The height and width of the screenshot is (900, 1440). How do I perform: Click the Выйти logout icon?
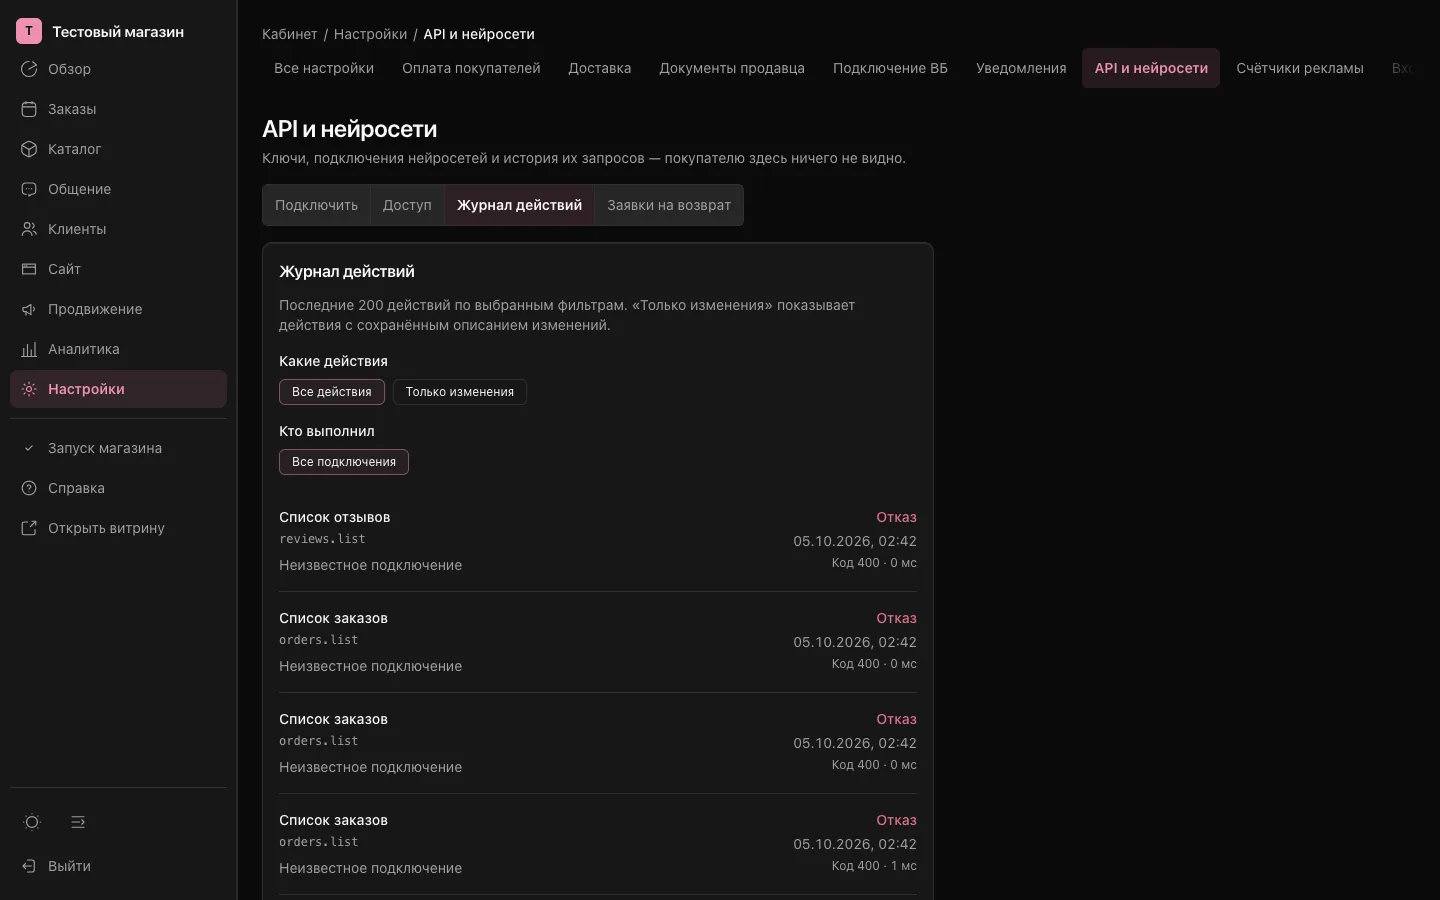click(x=29, y=866)
